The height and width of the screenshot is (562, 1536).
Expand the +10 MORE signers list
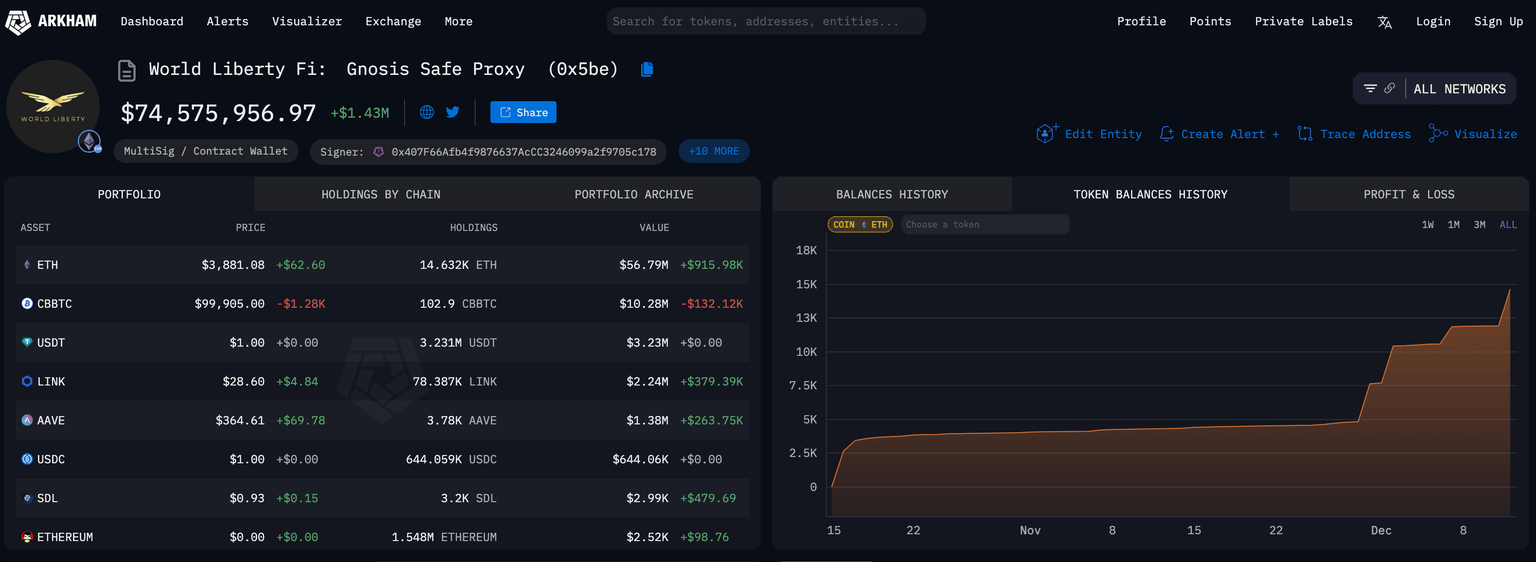tap(713, 151)
